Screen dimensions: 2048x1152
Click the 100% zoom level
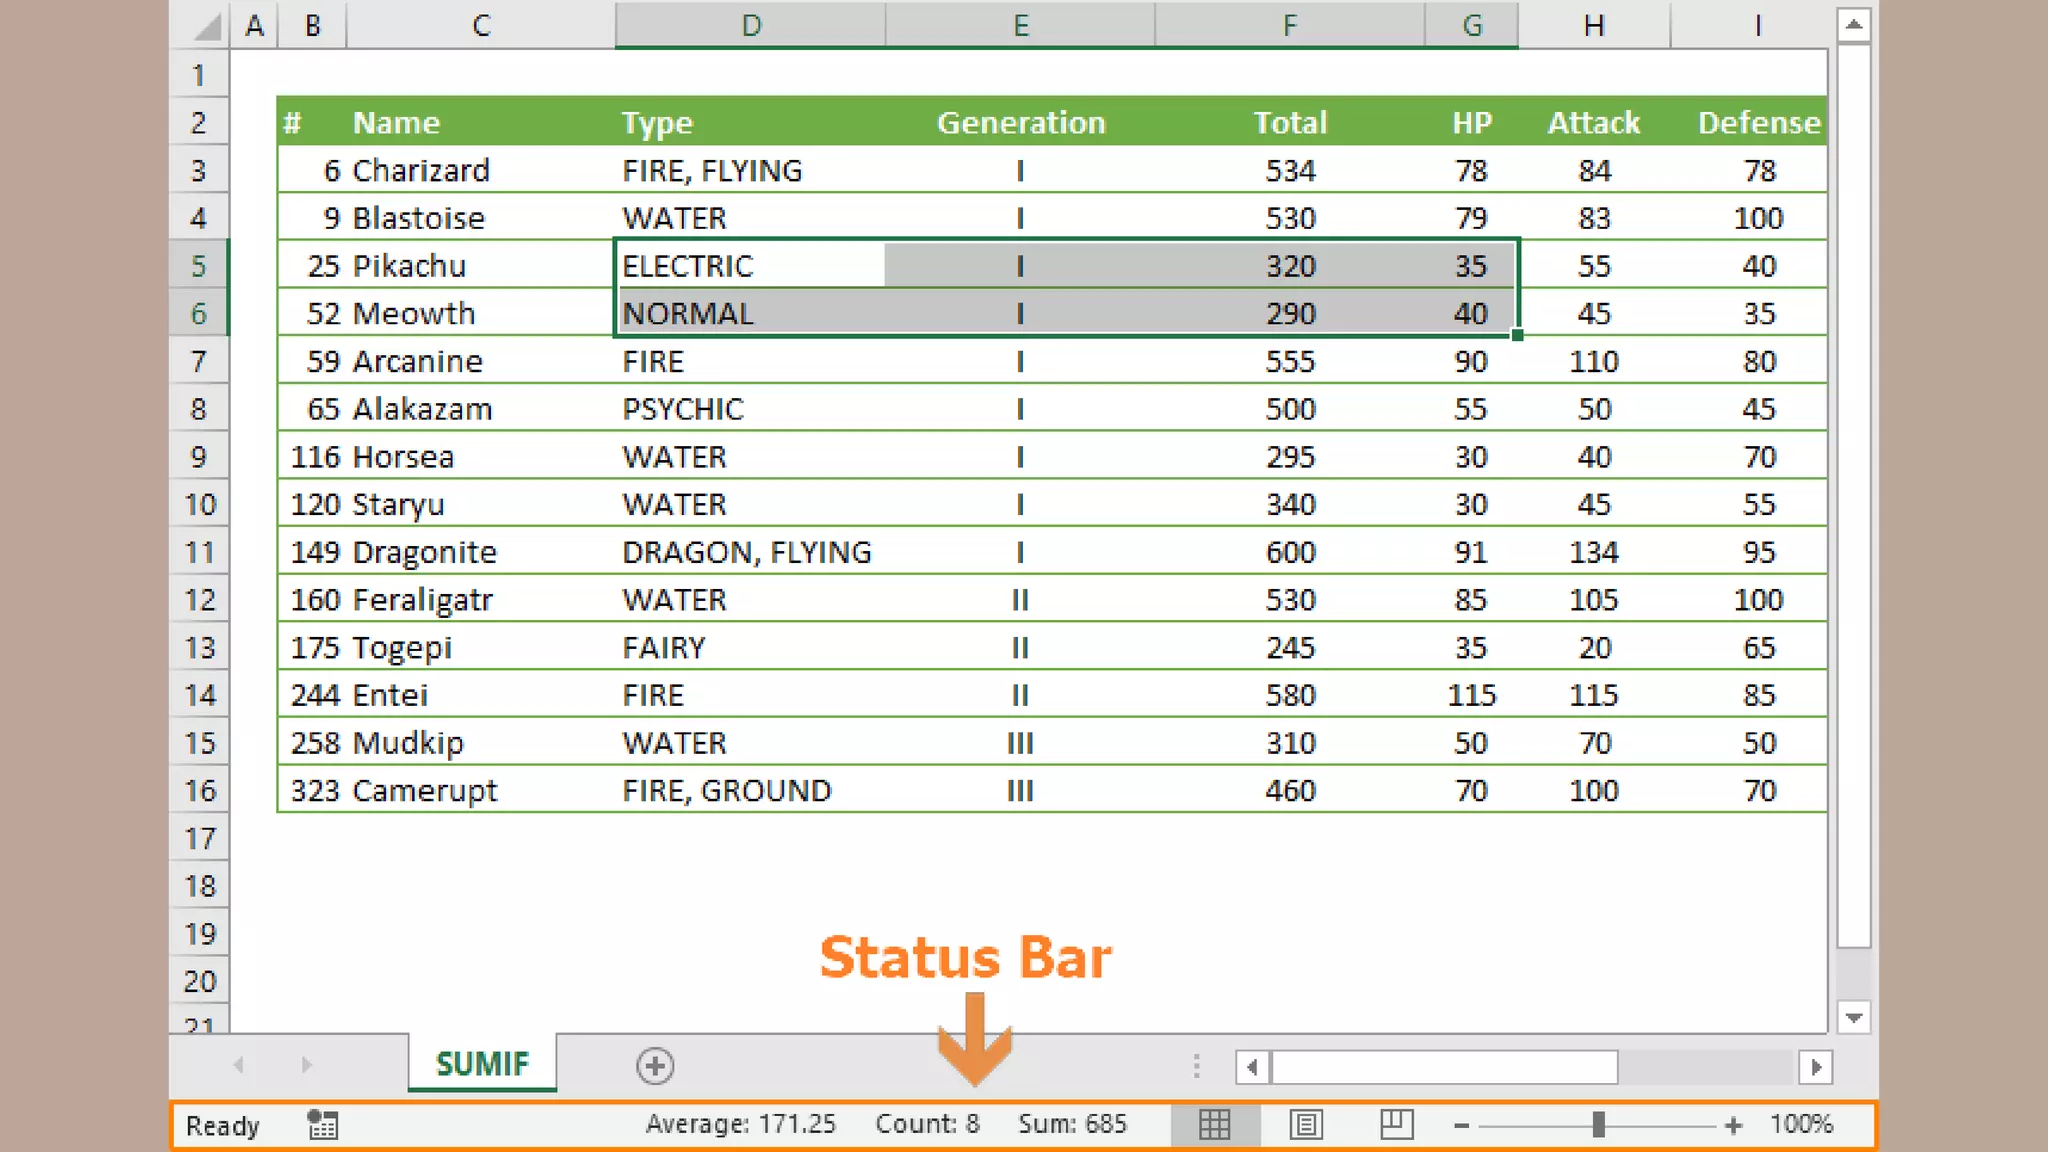click(1800, 1124)
